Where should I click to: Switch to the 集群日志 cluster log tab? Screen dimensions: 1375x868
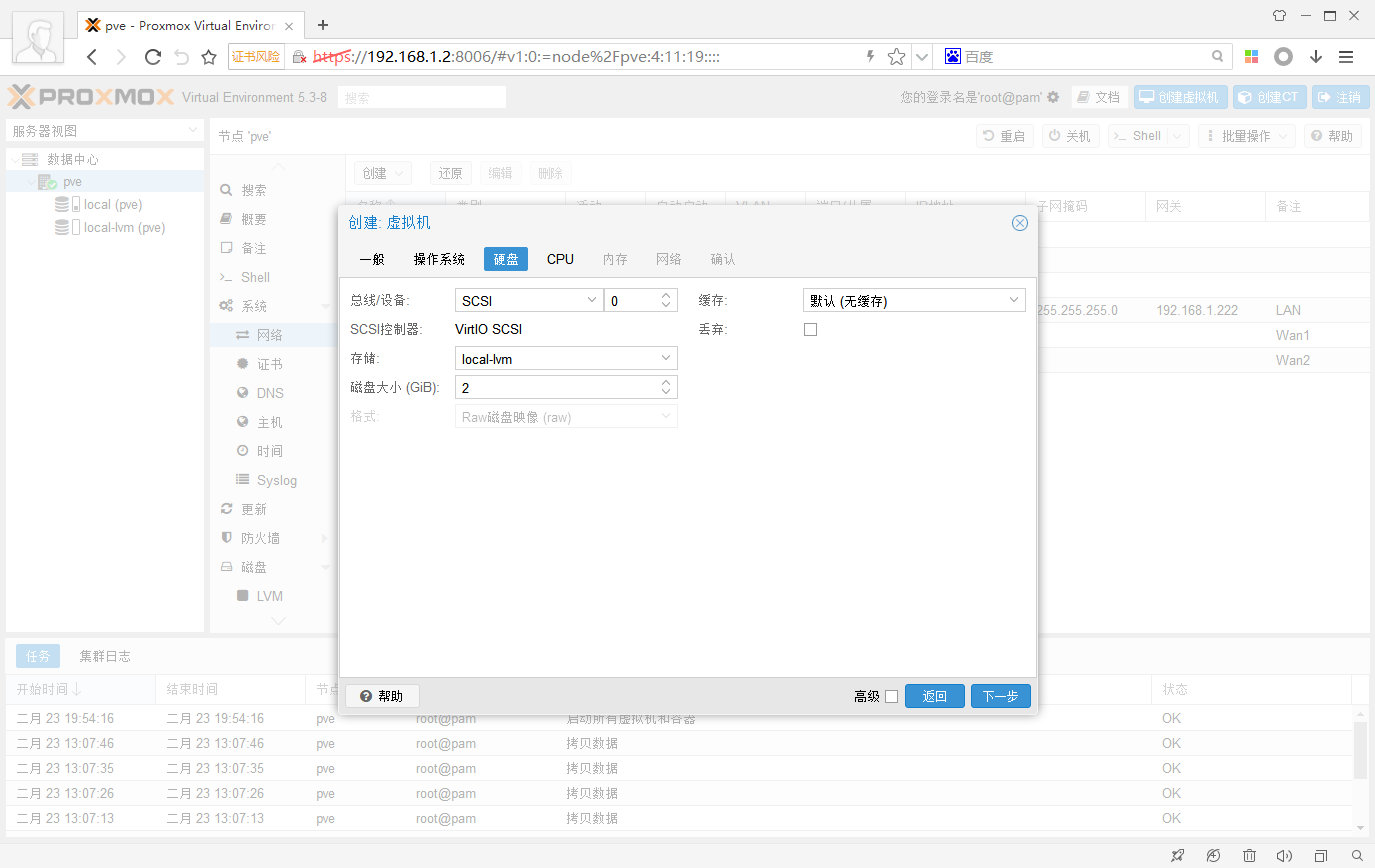(105, 656)
